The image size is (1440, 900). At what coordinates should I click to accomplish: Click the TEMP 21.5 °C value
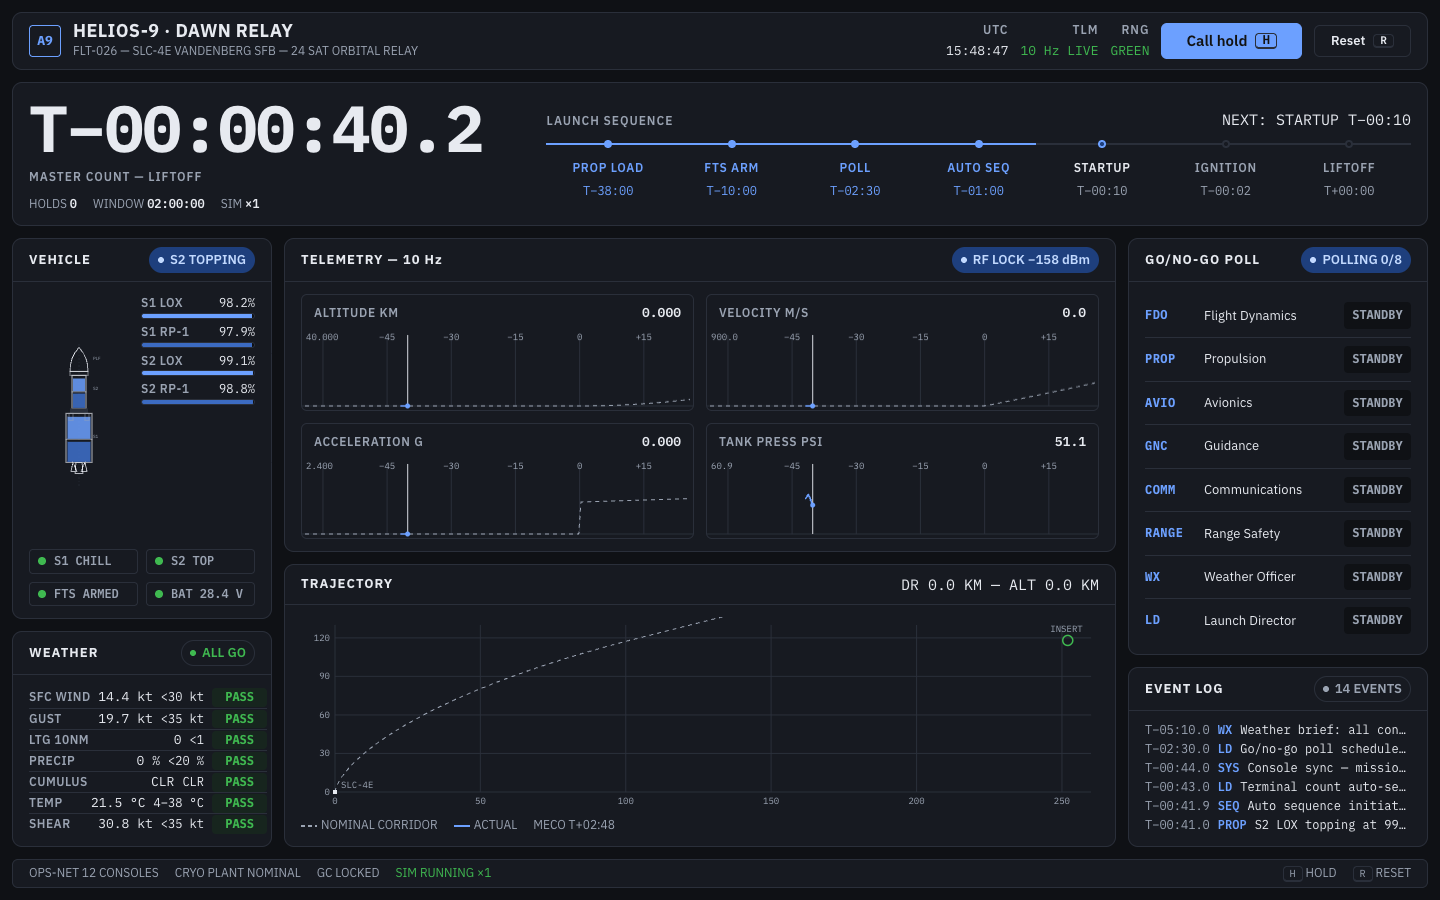[118, 803]
